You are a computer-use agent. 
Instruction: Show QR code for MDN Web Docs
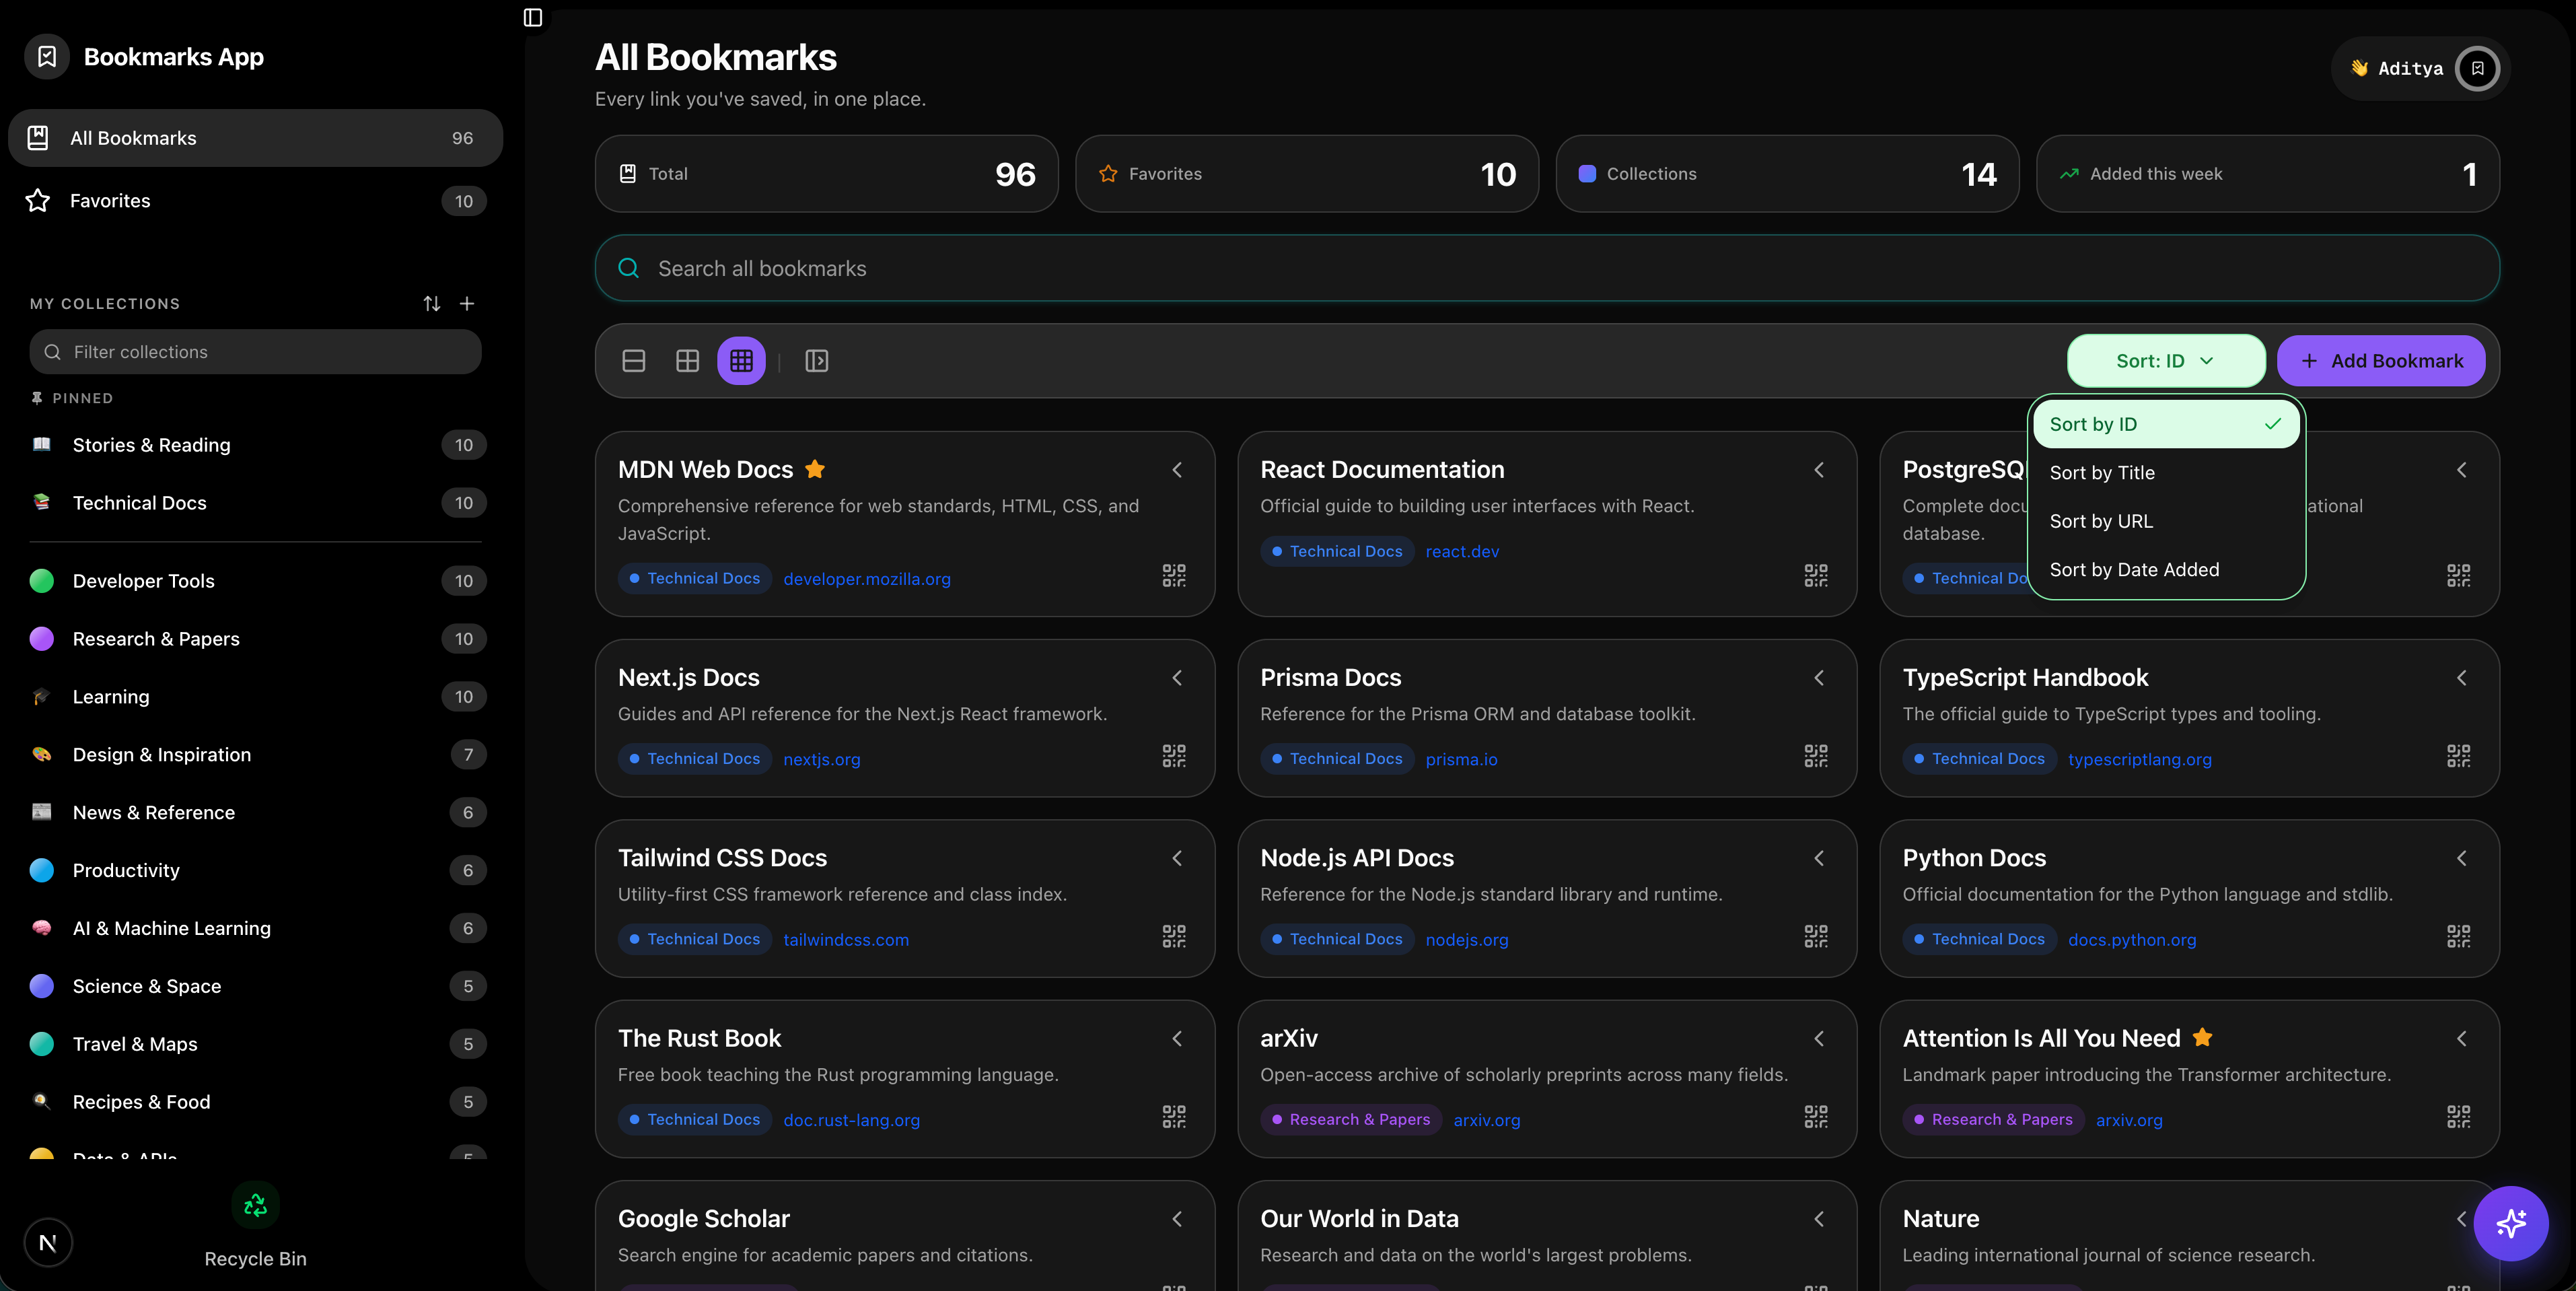pos(1174,575)
